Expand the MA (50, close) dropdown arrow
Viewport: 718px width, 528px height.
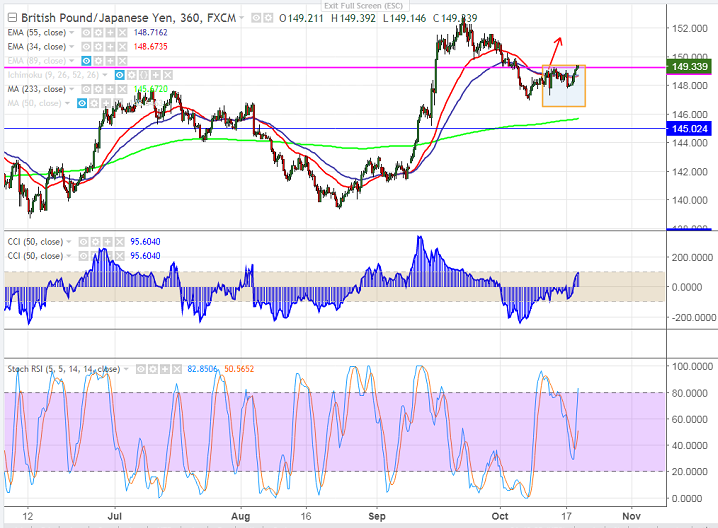[67, 103]
